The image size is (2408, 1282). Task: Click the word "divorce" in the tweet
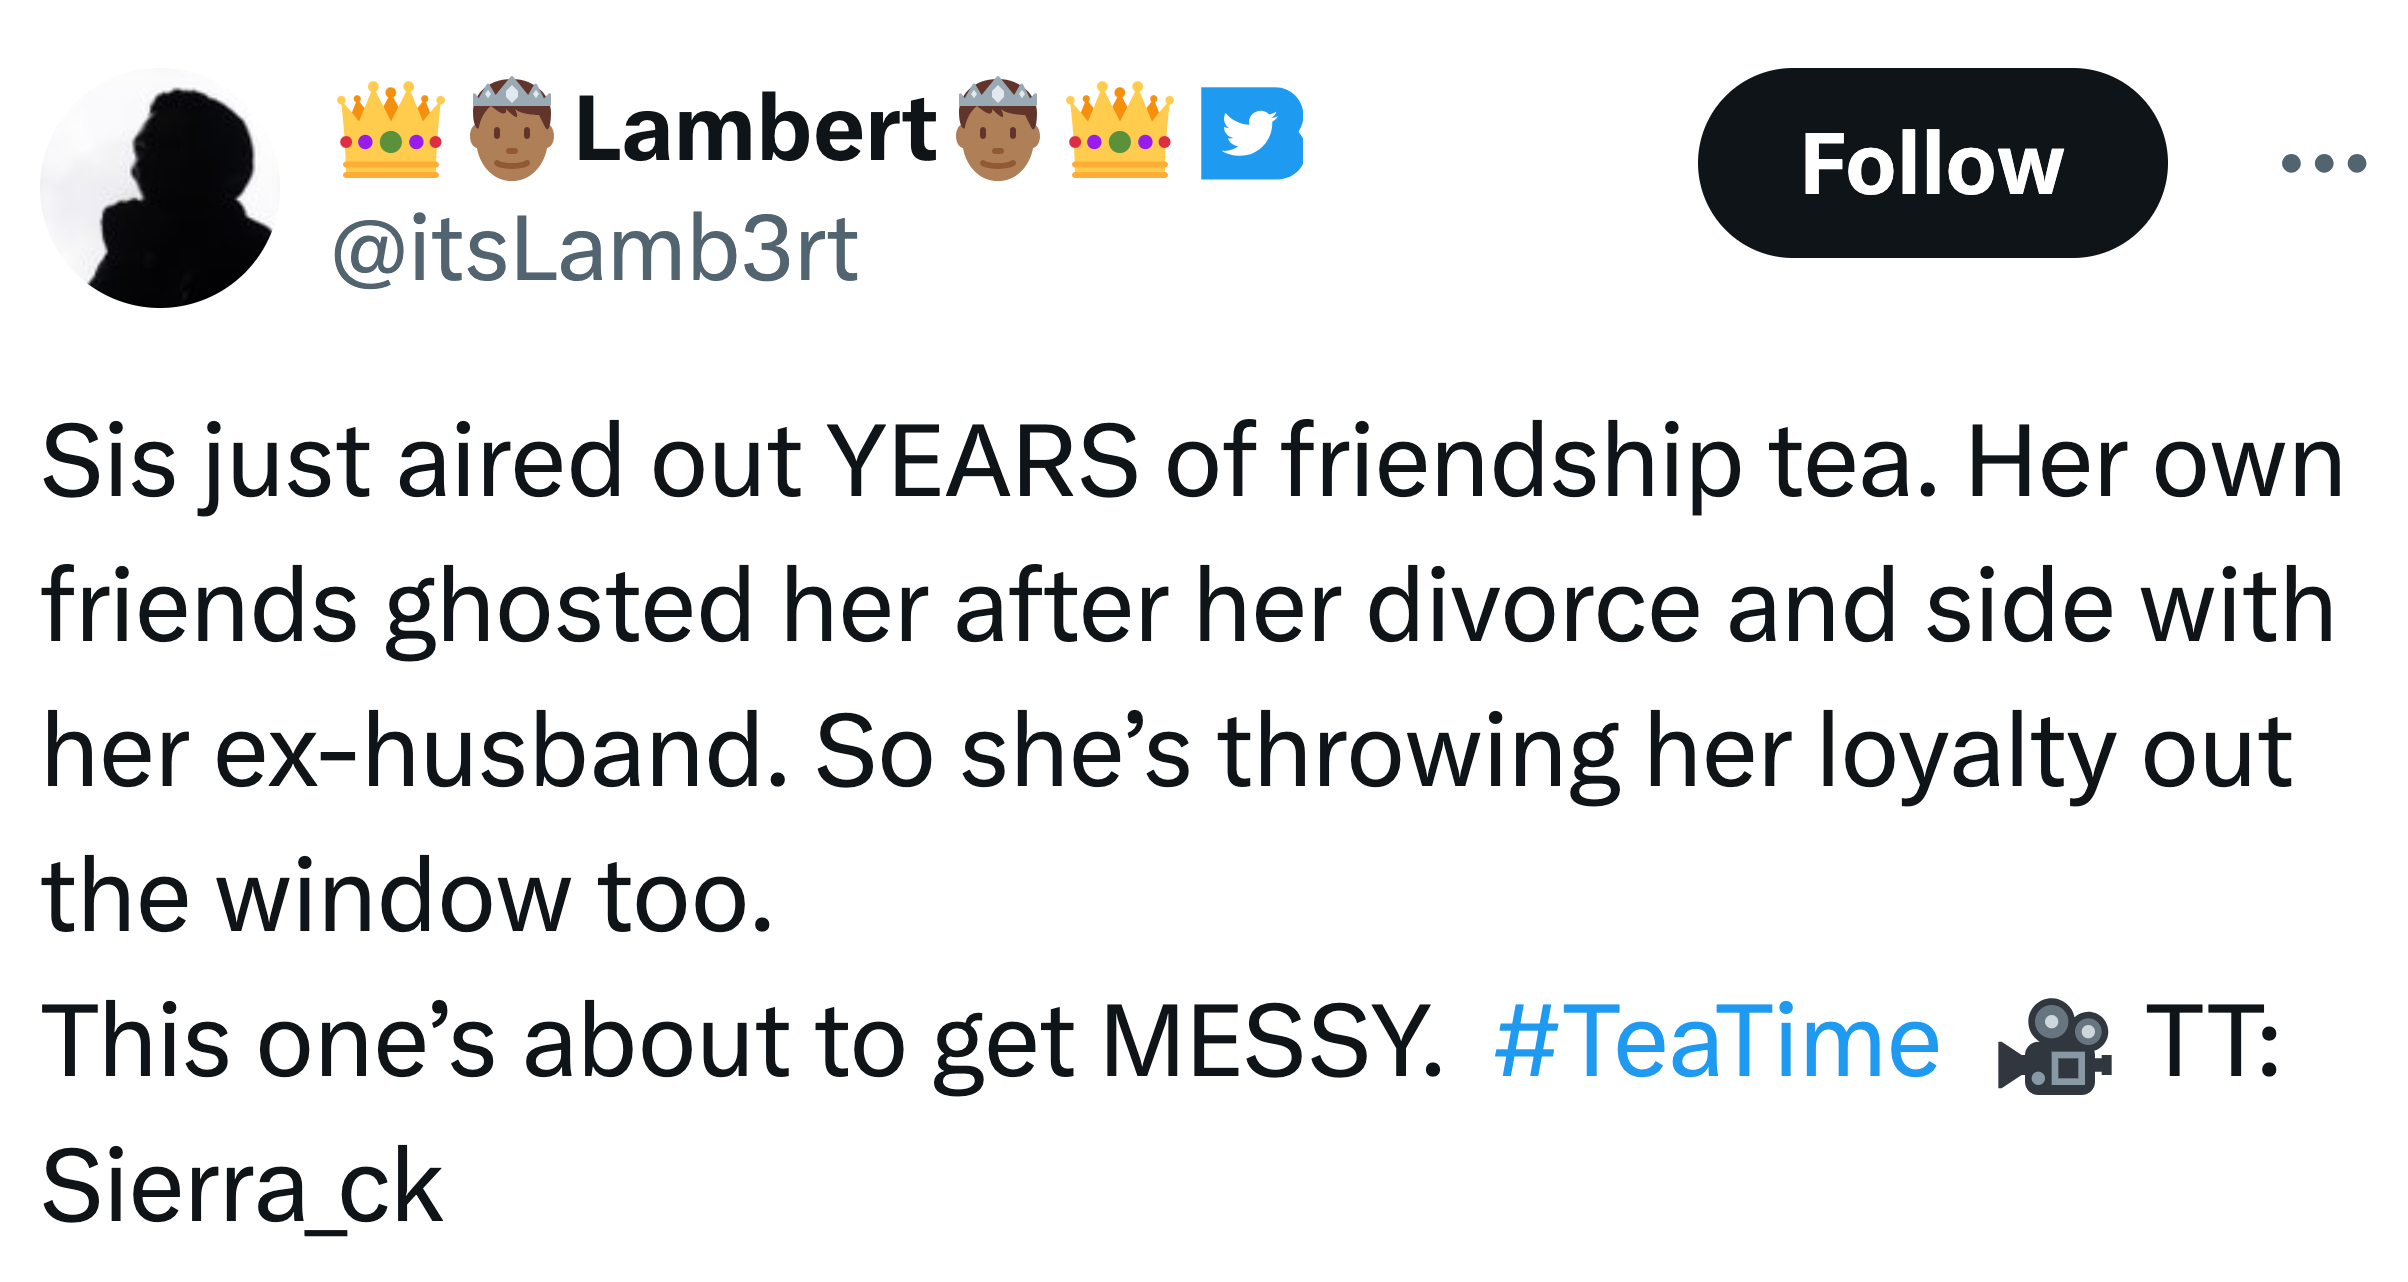tap(1532, 607)
